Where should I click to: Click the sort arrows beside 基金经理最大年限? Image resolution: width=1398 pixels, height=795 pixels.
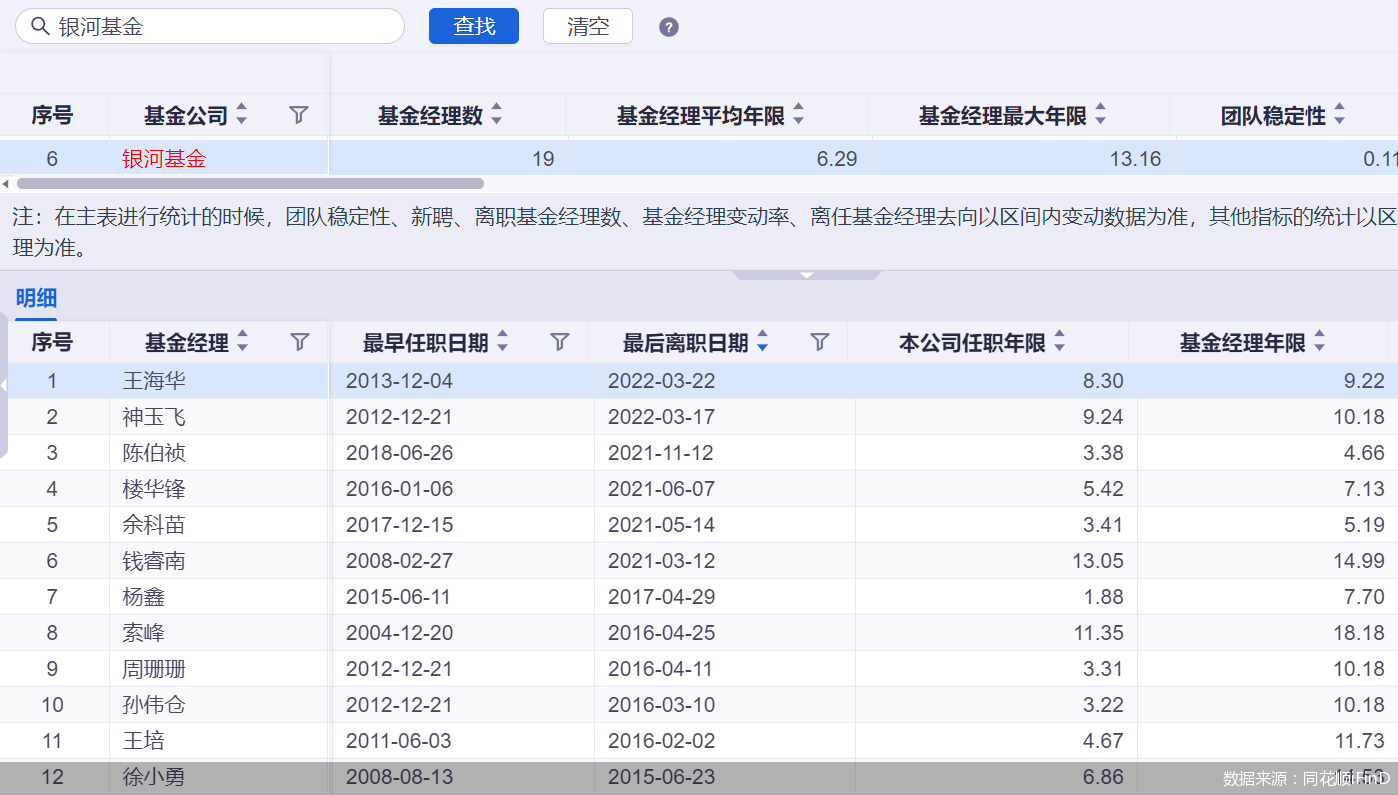pyautogui.click(x=1100, y=114)
